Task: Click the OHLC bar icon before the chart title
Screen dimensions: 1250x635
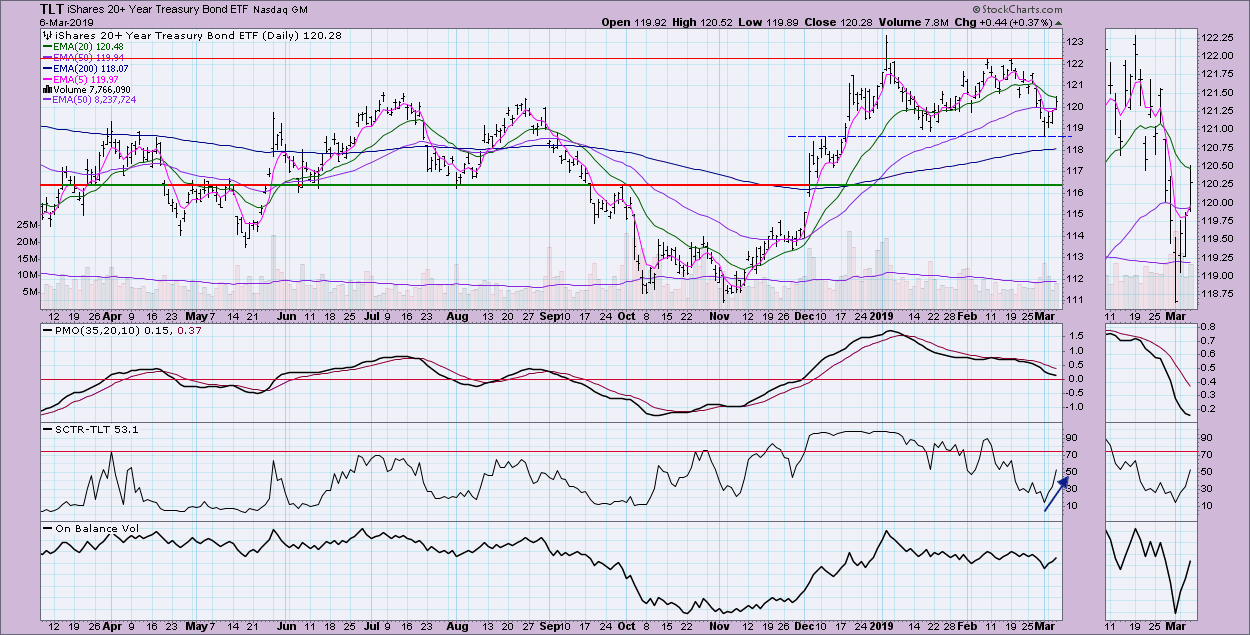Action: 47,34
